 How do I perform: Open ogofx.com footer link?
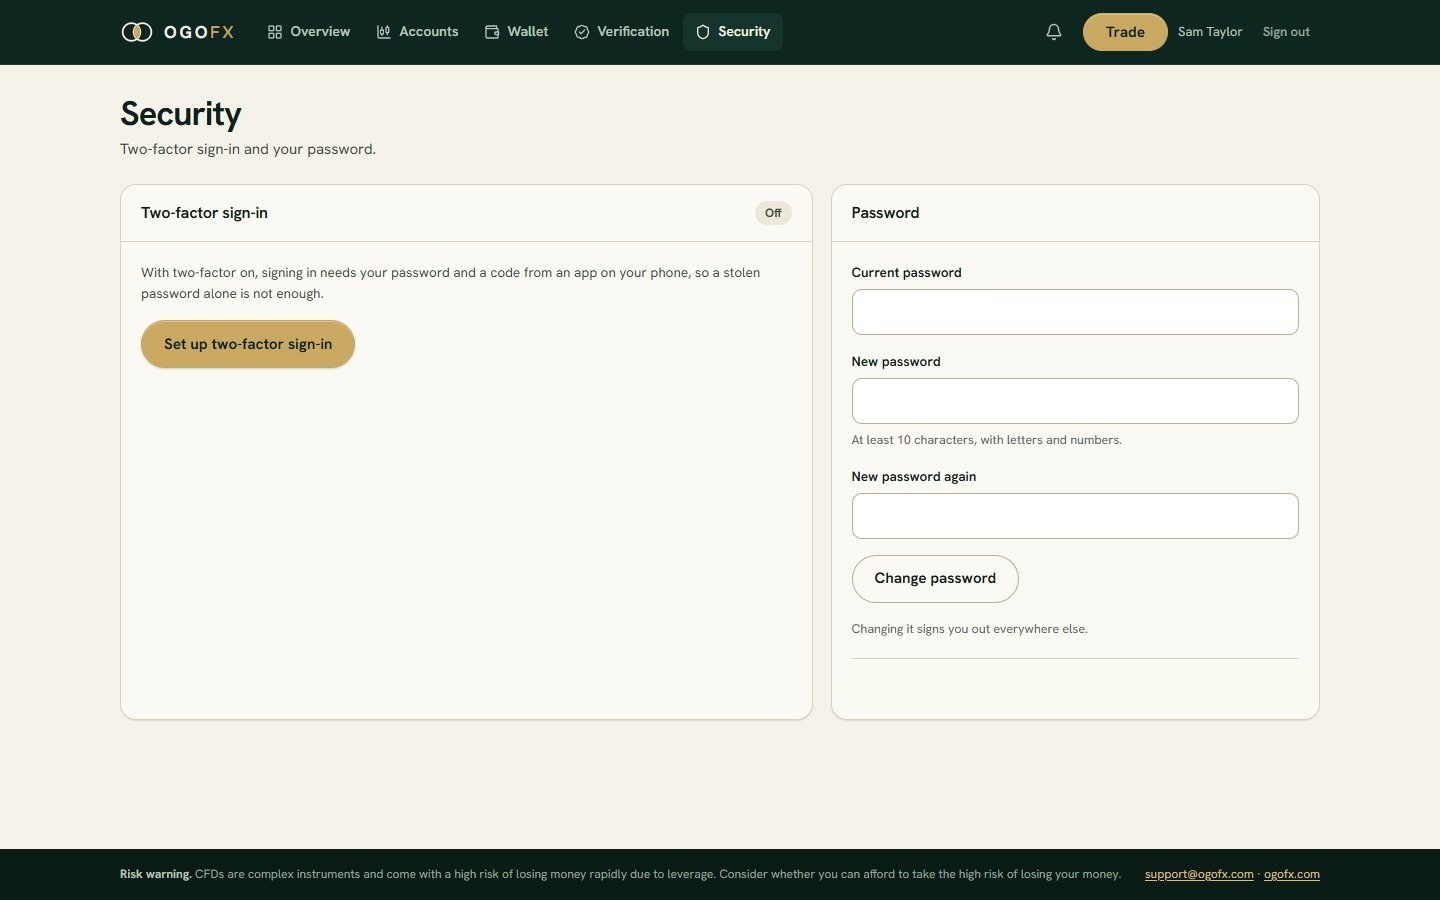1292,874
